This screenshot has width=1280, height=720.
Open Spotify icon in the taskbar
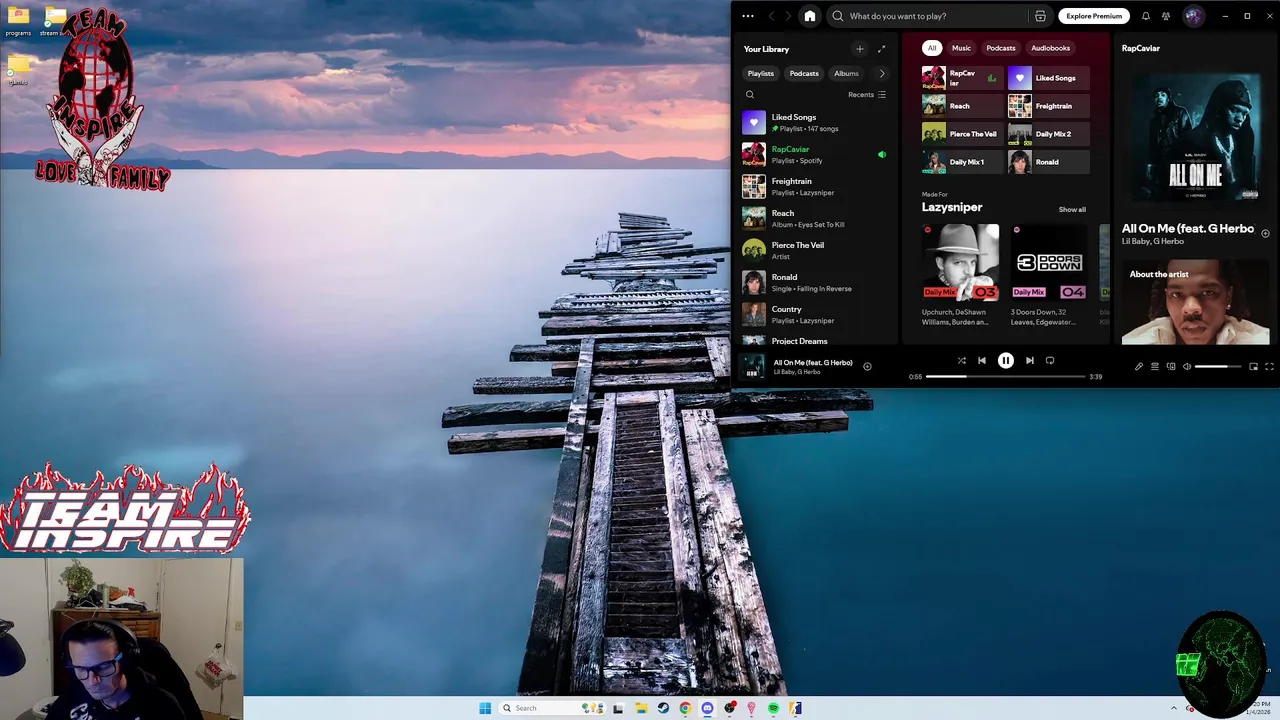coord(773,708)
